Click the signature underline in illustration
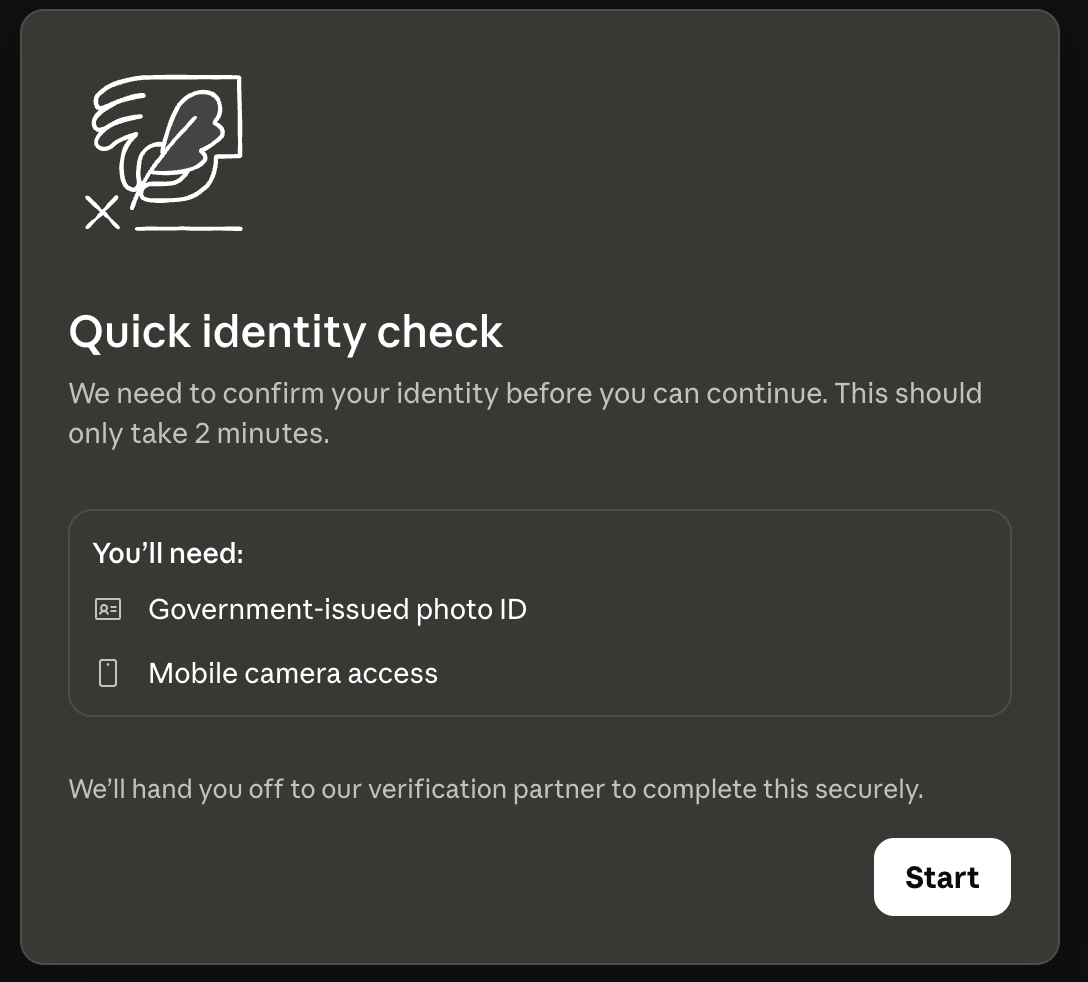 189,228
